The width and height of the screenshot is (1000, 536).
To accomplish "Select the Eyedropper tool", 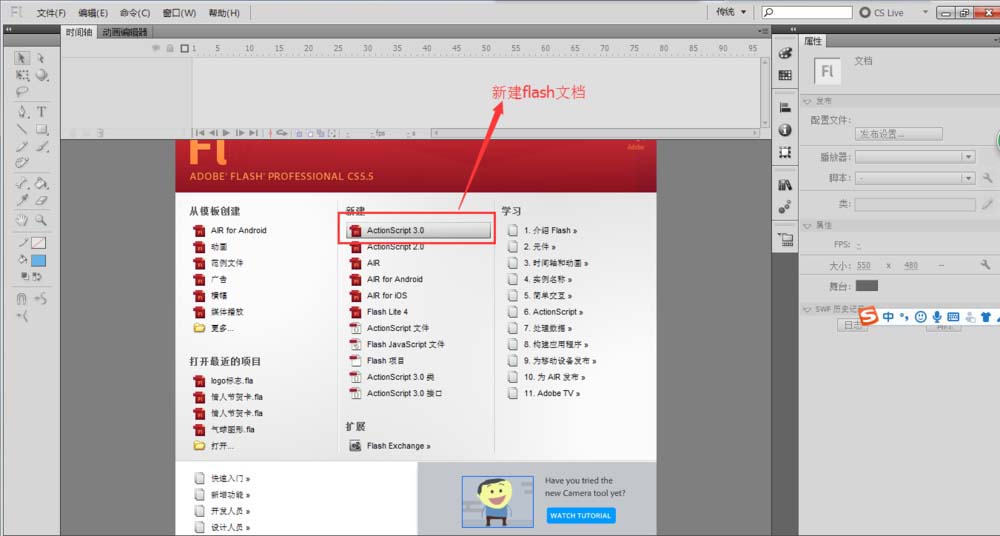I will pos(22,200).
